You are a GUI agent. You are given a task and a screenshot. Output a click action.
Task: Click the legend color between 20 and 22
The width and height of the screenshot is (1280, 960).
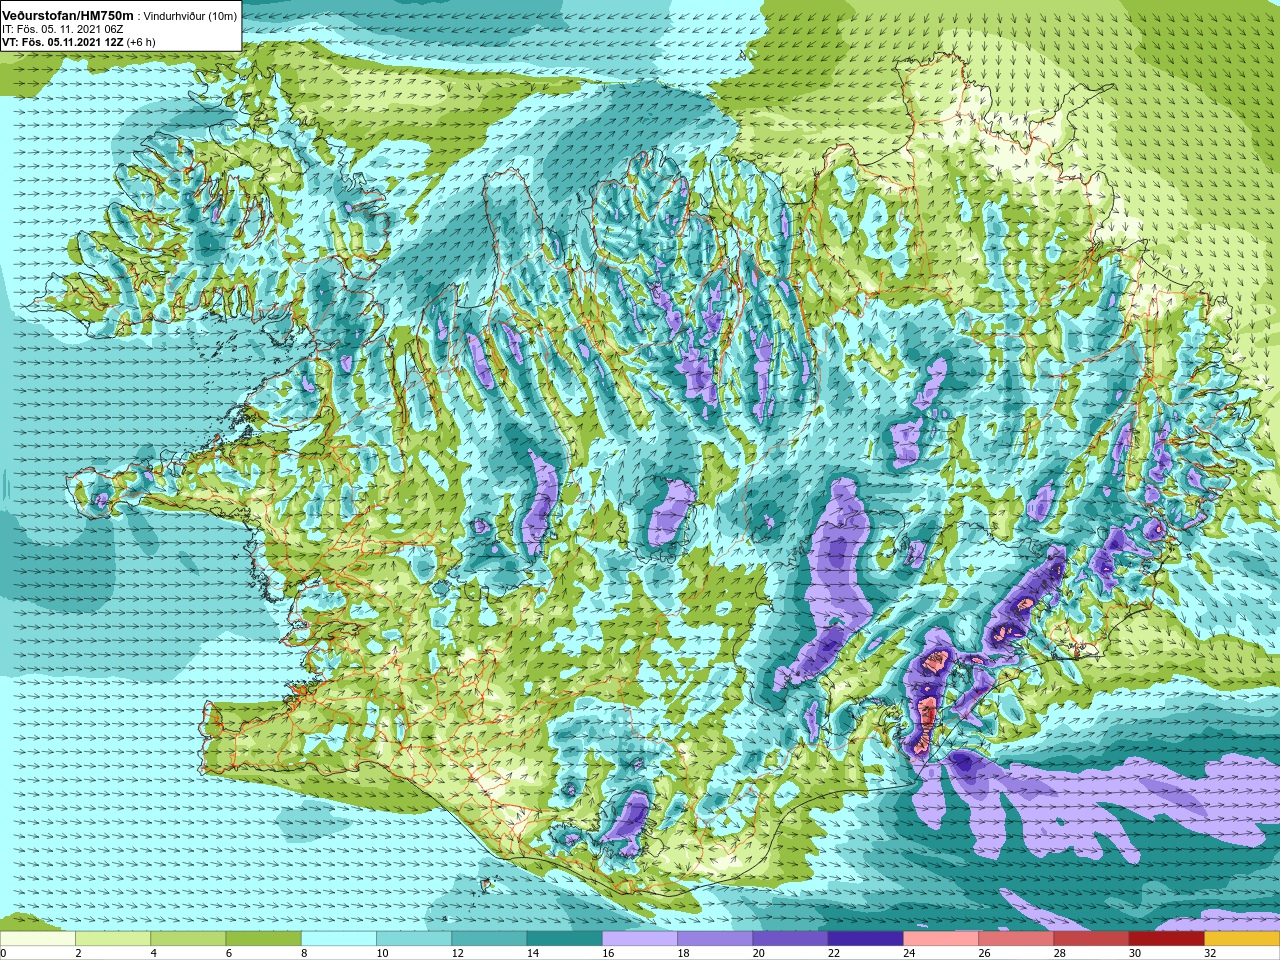tap(790, 938)
